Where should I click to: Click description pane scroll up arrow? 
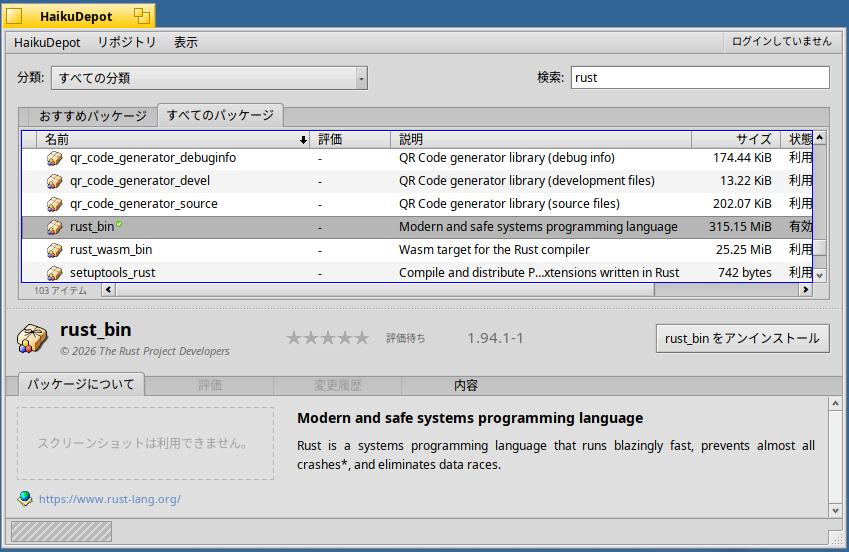(835, 404)
